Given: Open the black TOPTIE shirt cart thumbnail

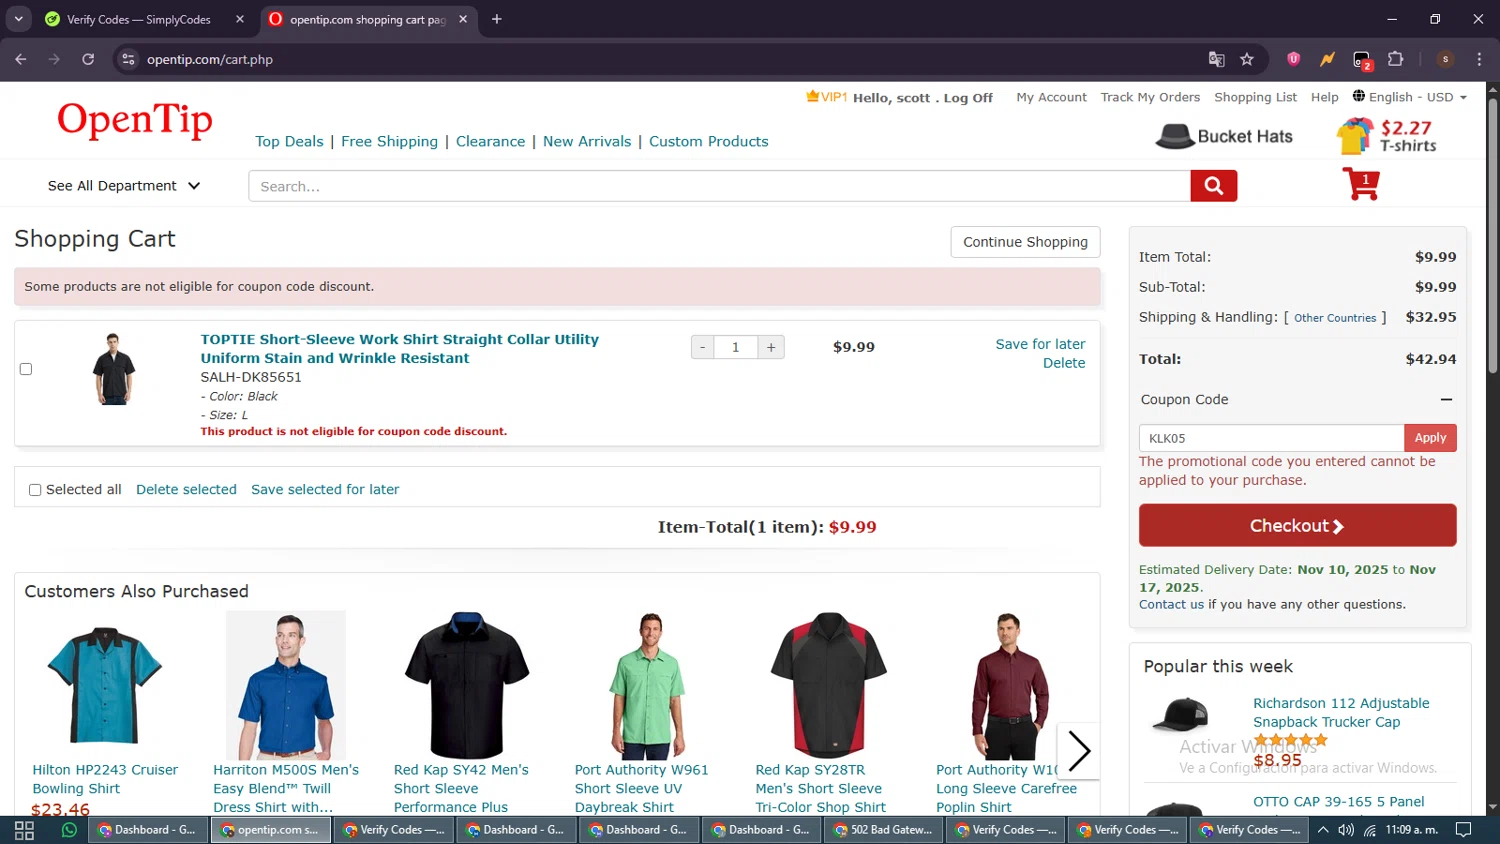Looking at the screenshot, I should pos(113,369).
